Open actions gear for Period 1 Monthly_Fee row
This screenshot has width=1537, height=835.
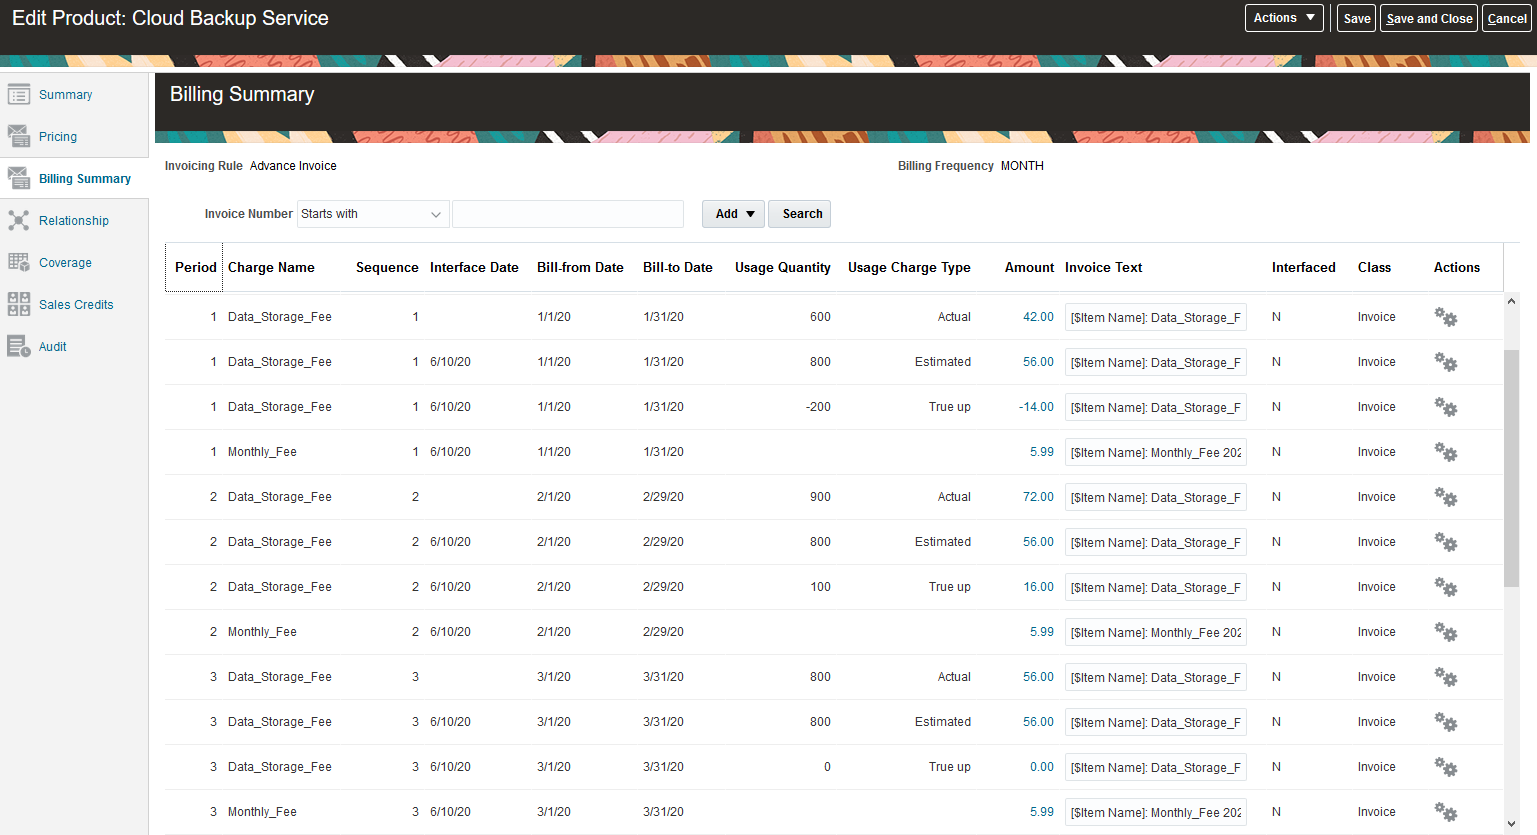point(1446,452)
